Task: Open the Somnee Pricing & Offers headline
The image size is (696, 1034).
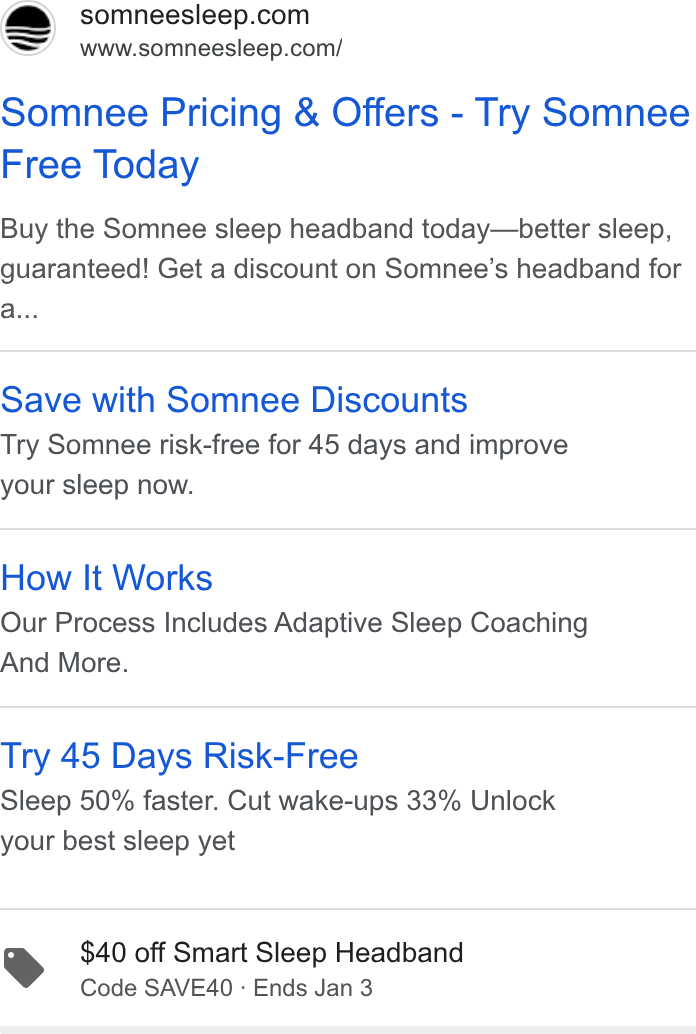Action: [345, 138]
